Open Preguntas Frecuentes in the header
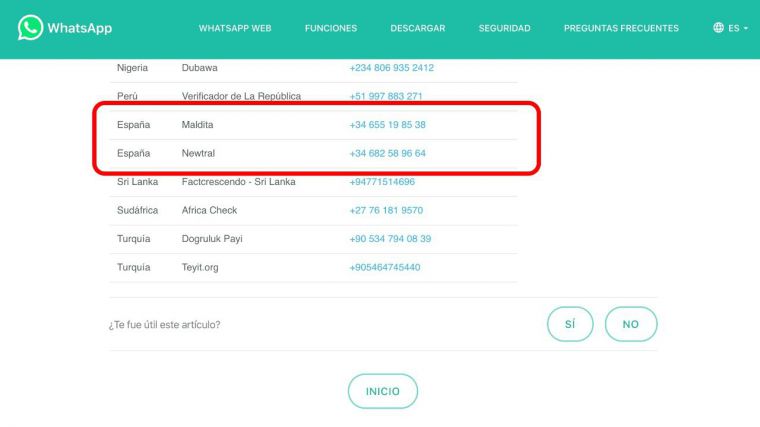Viewport: 760px width, 427px height. pyautogui.click(x=621, y=28)
